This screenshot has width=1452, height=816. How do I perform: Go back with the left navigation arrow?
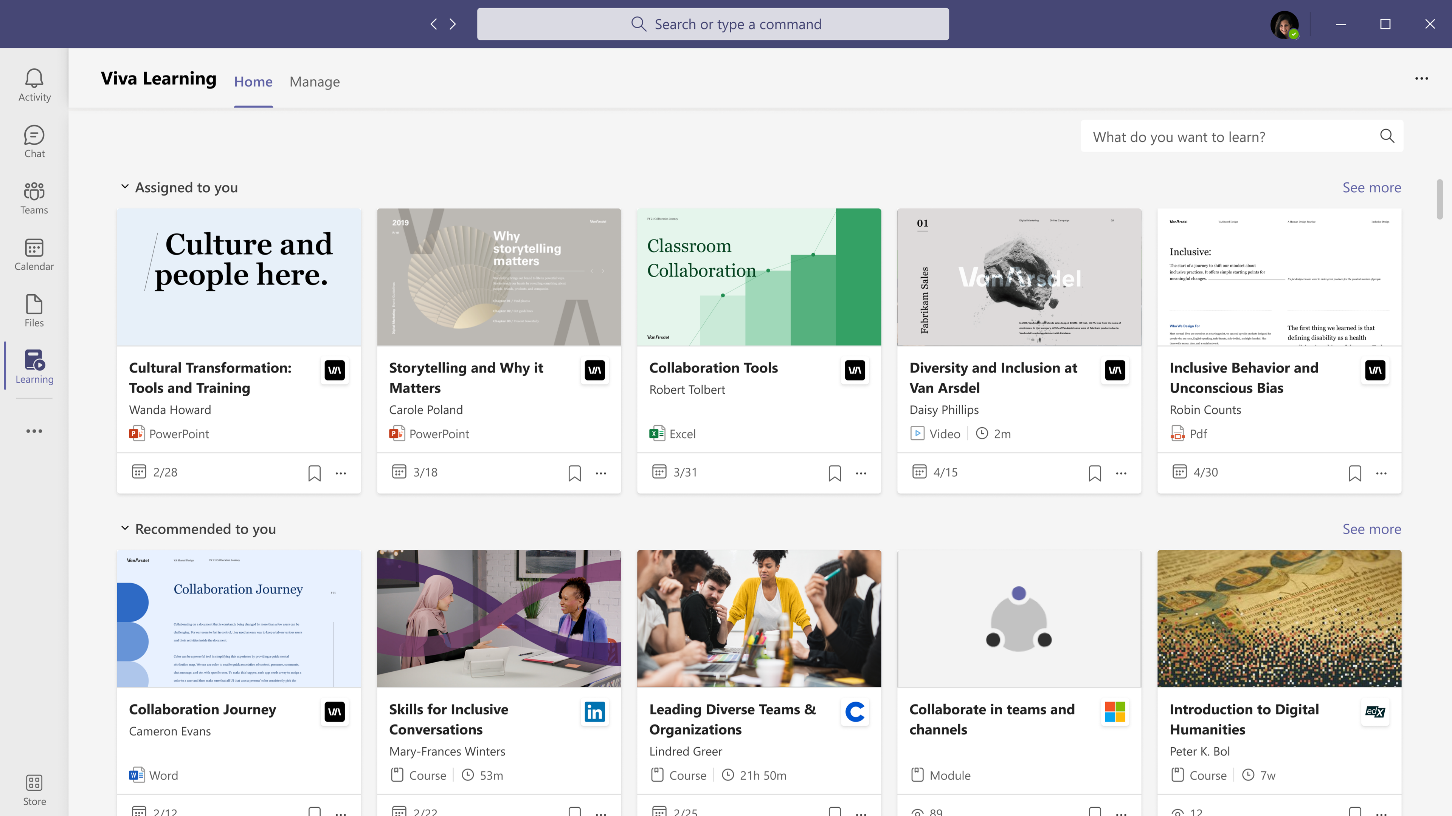tap(433, 24)
